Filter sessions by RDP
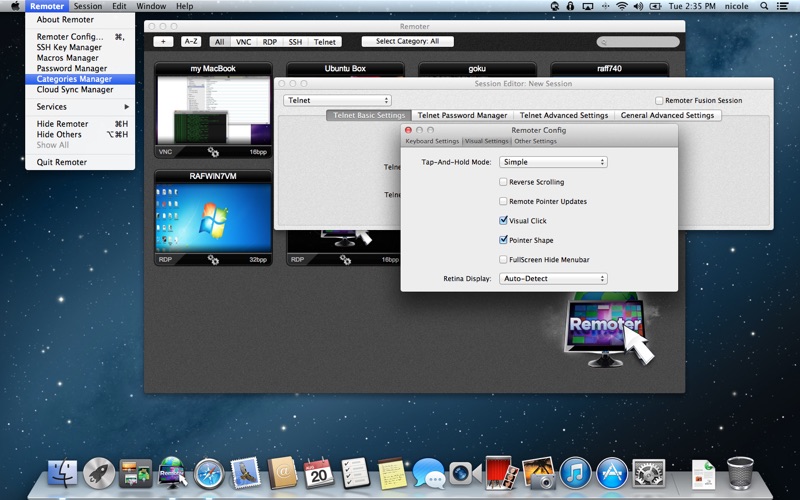This screenshot has height=500, width=800. [x=270, y=42]
